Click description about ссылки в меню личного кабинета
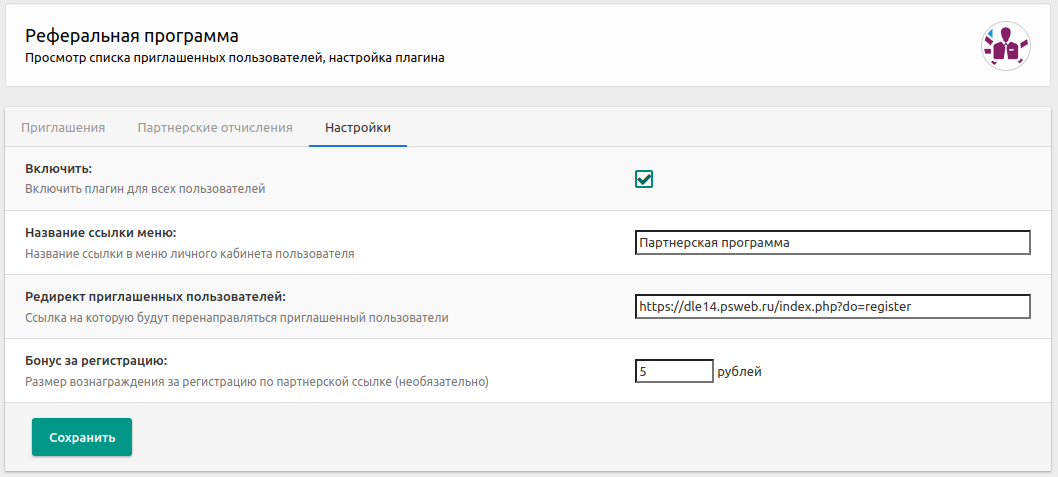The image size is (1058, 477). (x=189, y=254)
